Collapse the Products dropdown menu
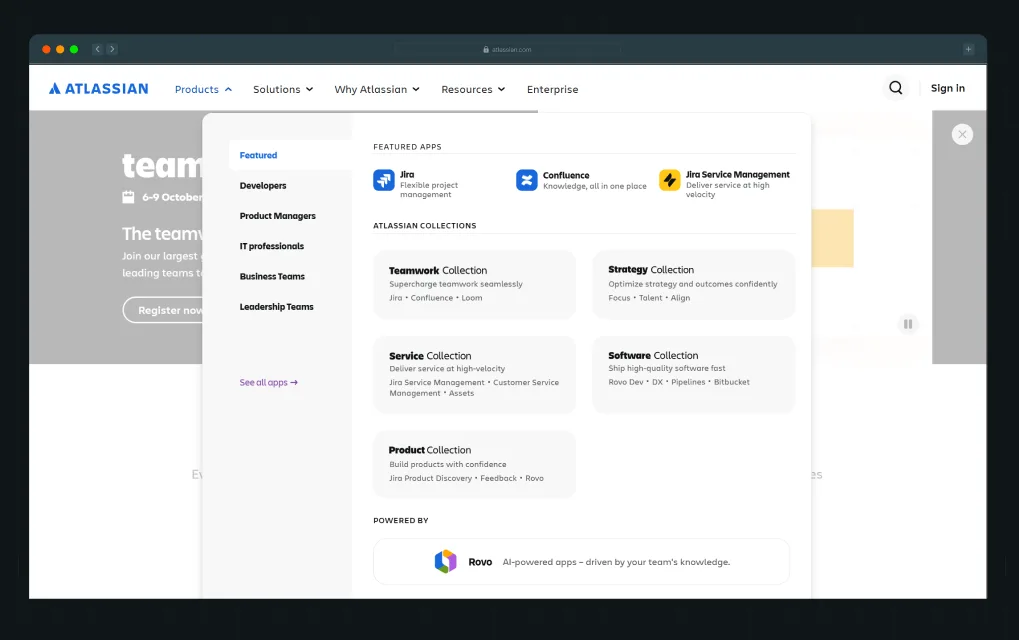Screen dimensions: 1019x640 pos(203,90)
